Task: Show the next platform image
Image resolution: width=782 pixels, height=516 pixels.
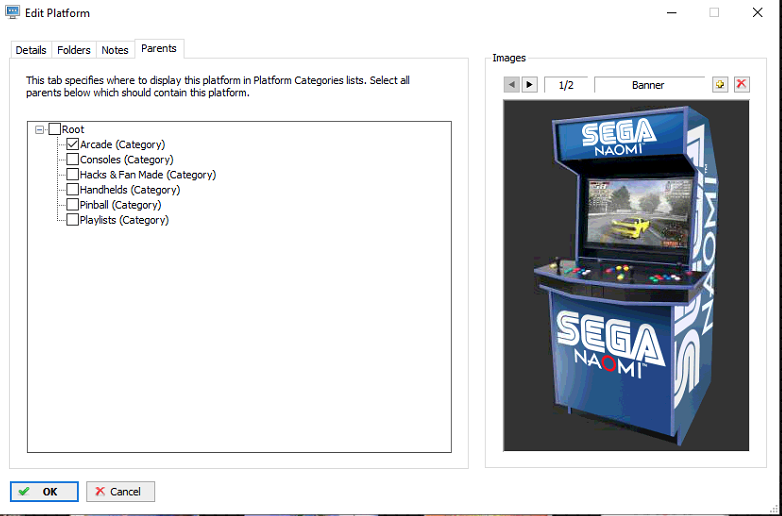Action: point(529,85)
